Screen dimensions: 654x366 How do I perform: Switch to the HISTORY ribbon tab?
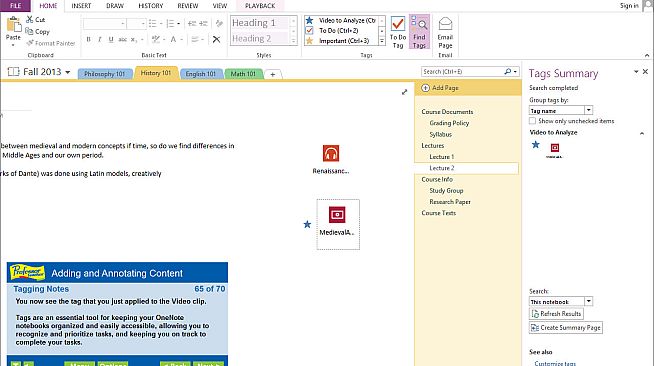click(x=151, y=6)
